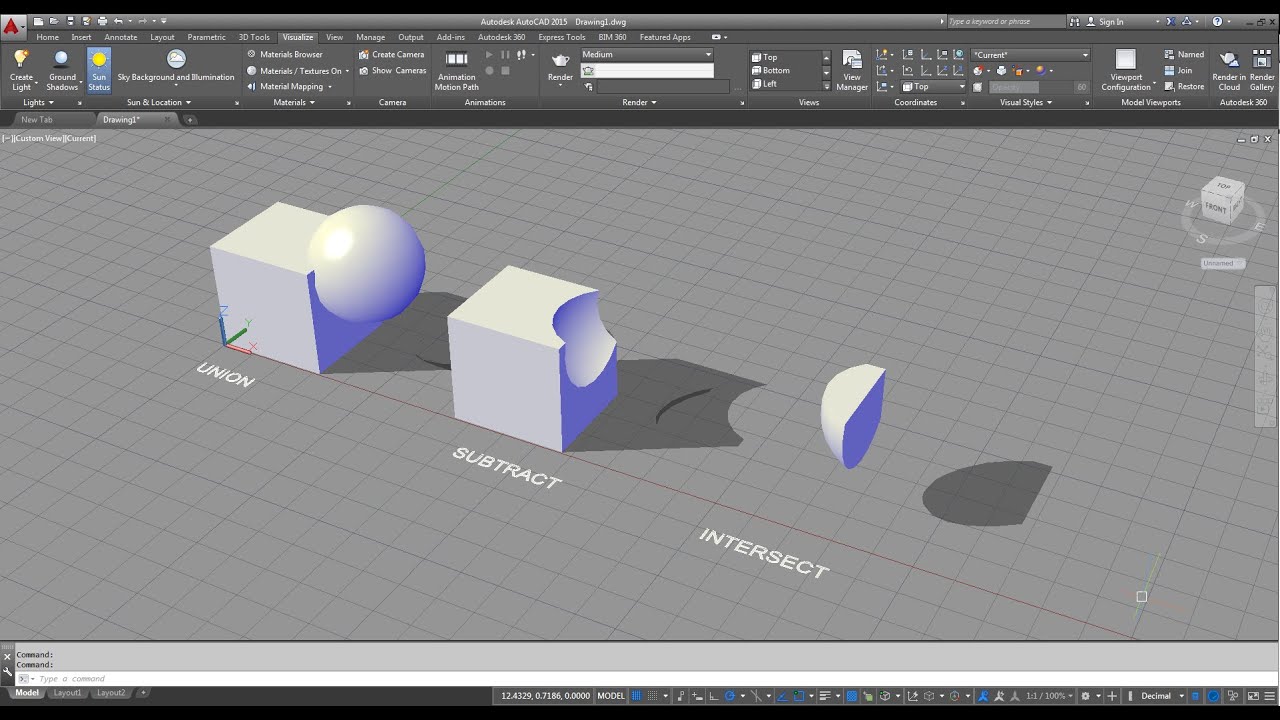Expand the Visual Styles panel title
This screenshot has width=1280, height=720.
pyautogui.click(x=1026, y=102)
